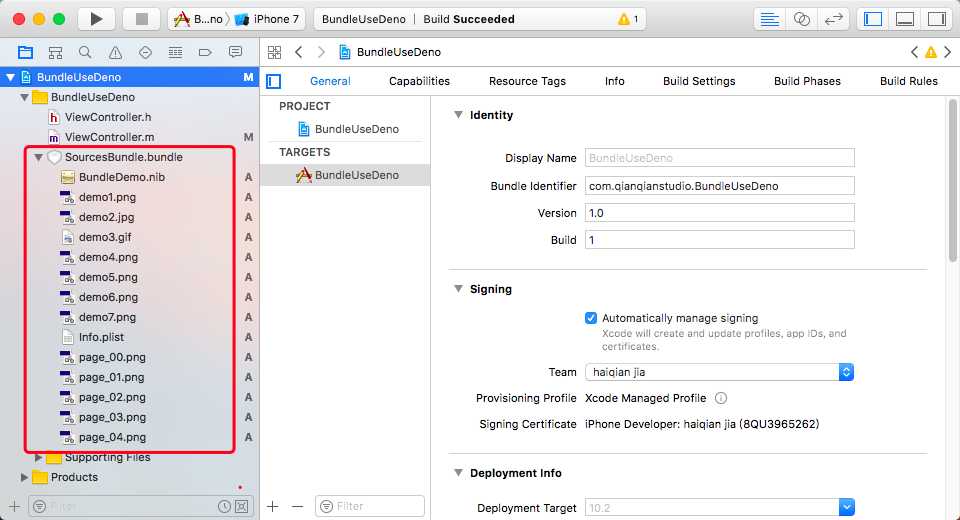Hide or show the Navigator pane
Viewport: 960px width, 520px height.
pos(872,19)
